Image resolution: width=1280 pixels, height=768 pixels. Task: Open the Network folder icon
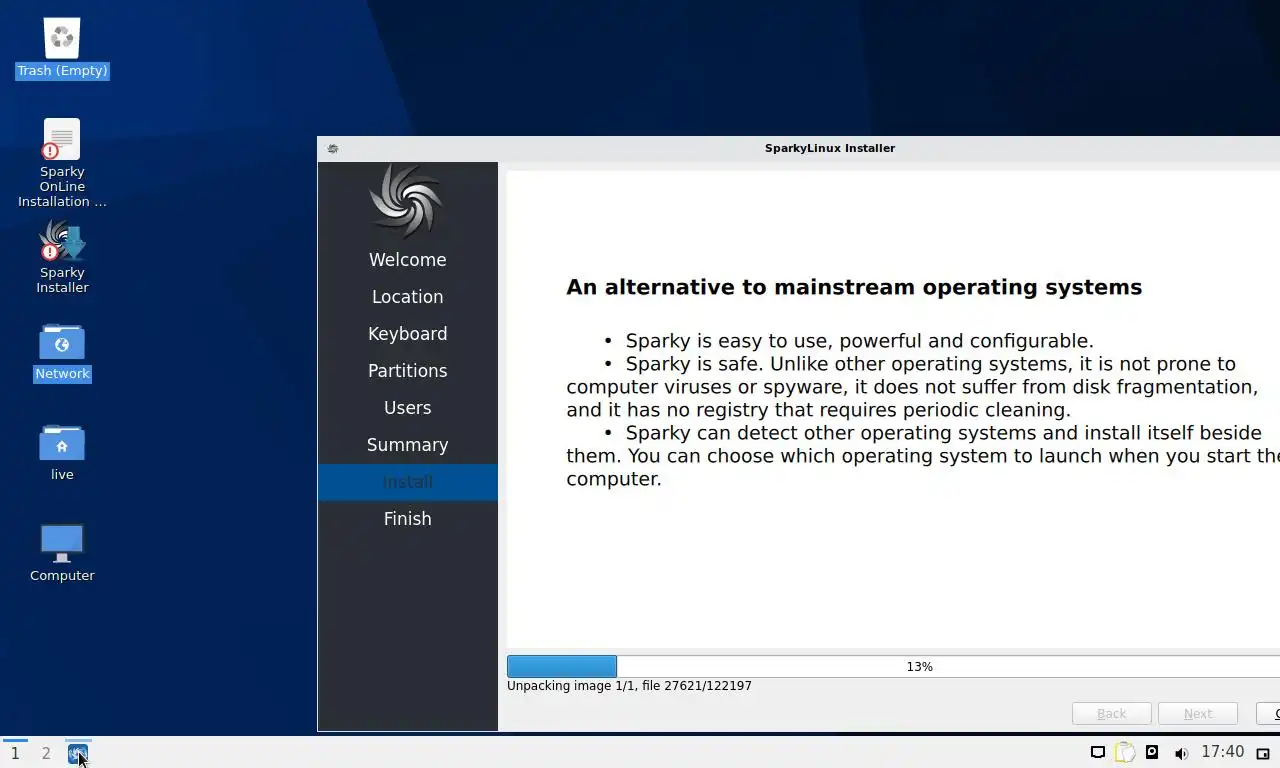[x=62, y=352]
